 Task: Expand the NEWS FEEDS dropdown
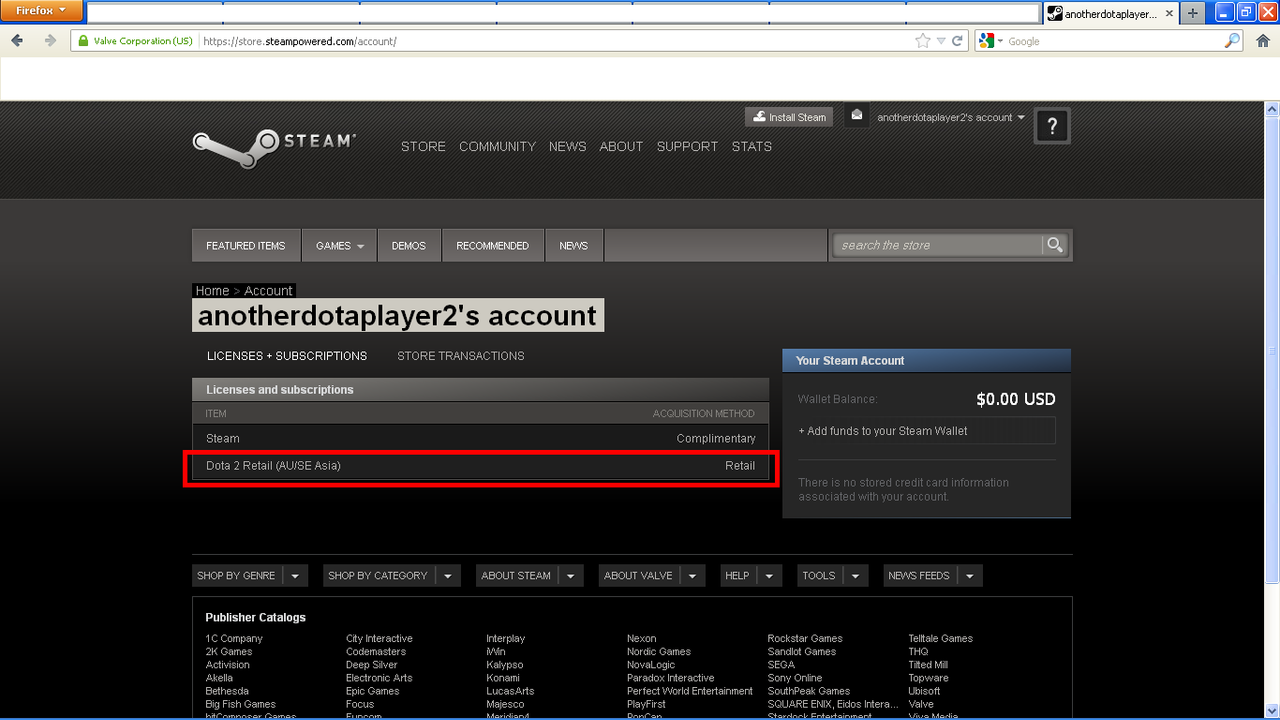[933, 575]
